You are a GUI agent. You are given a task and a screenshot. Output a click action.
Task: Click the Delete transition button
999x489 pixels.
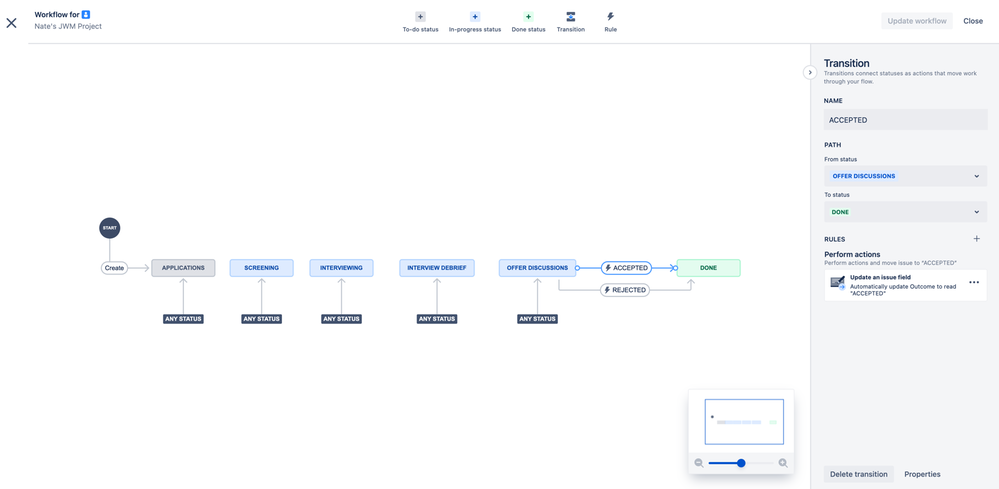pyautogui.click(x=858, y=474)
